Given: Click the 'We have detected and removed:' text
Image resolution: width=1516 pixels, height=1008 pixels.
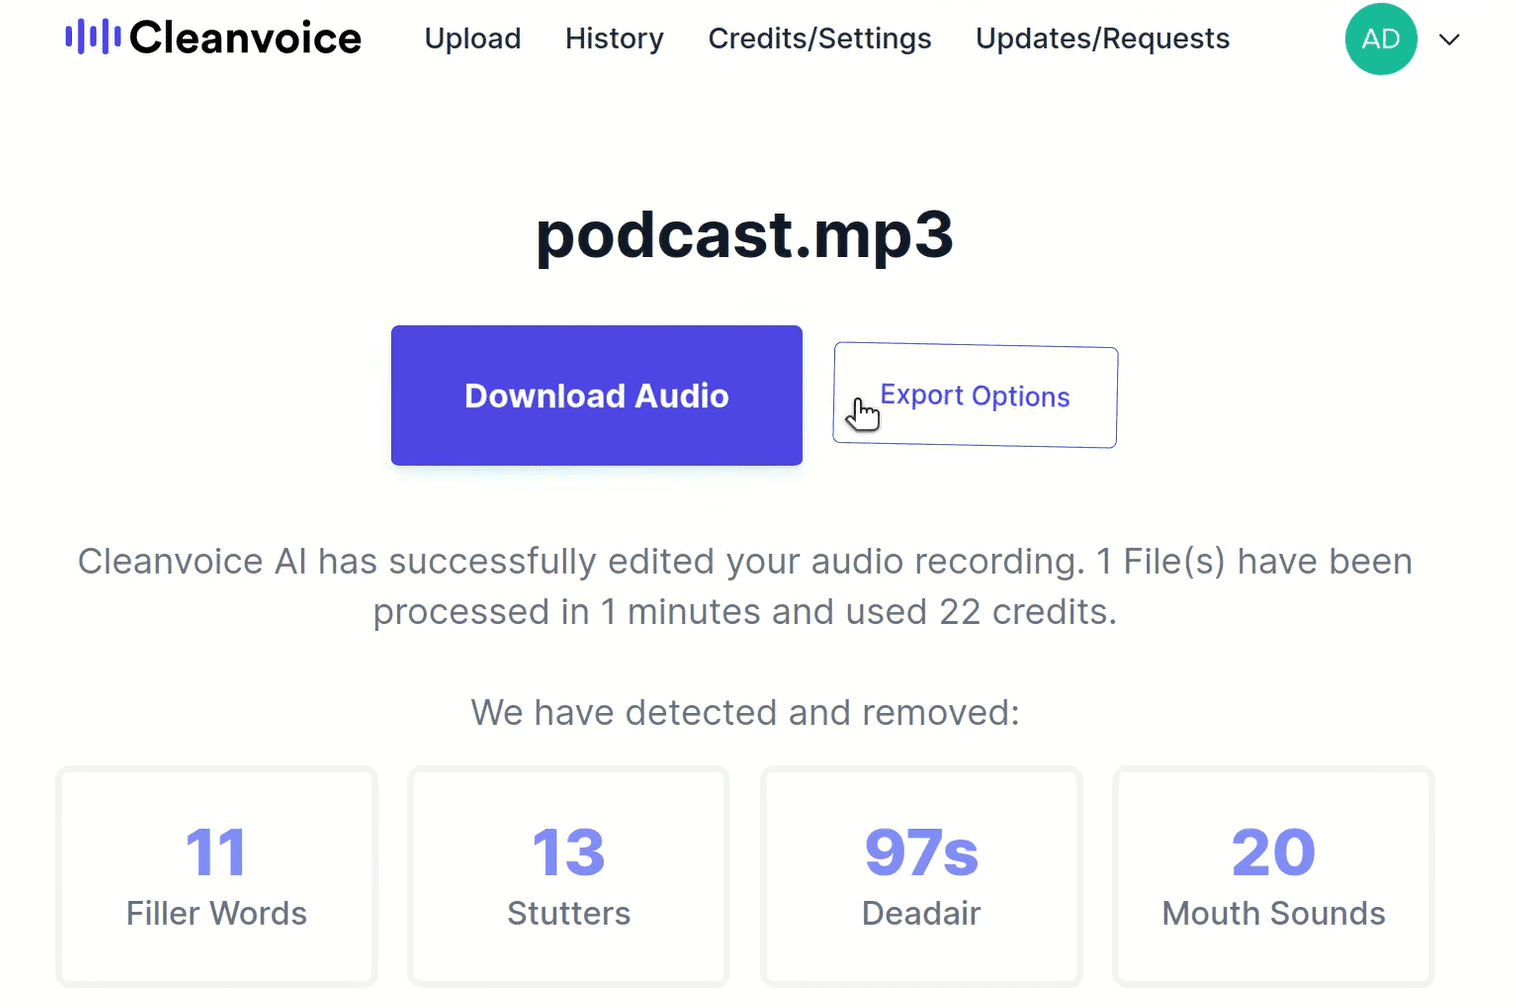Looking at the screenshot, I should point(745,712).
